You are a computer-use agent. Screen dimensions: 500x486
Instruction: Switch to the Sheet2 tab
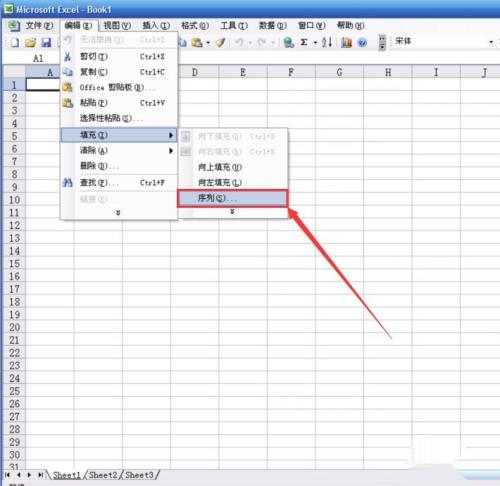tap(103, 475)
